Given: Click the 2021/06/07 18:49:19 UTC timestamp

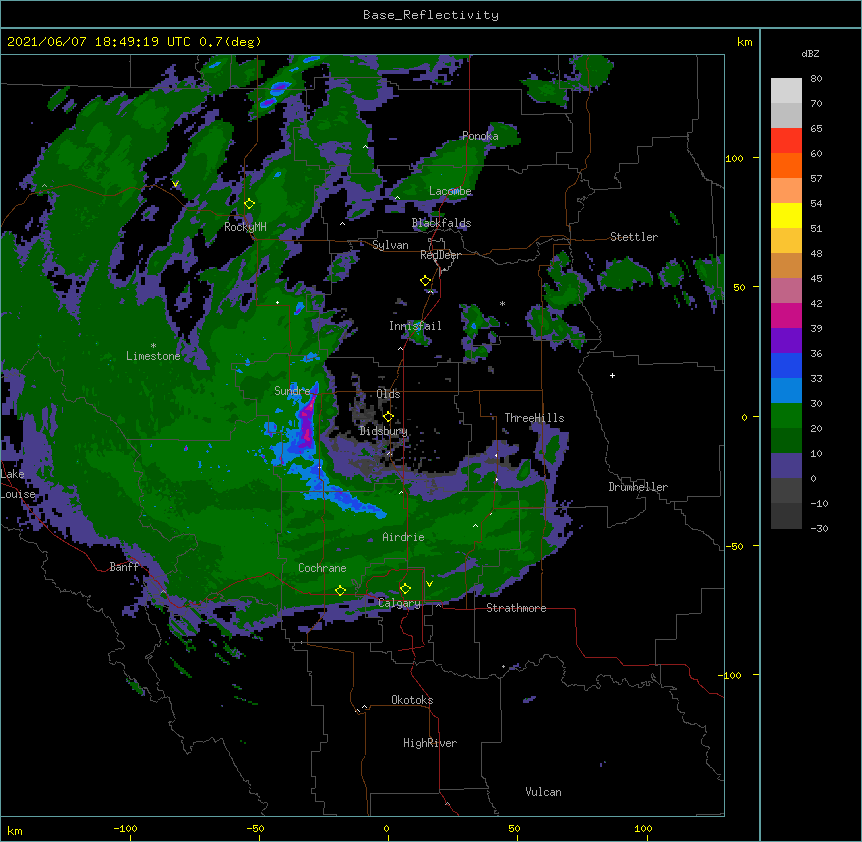Looking at the screenshot, I should pyautogui.click(x=98, y=42).
